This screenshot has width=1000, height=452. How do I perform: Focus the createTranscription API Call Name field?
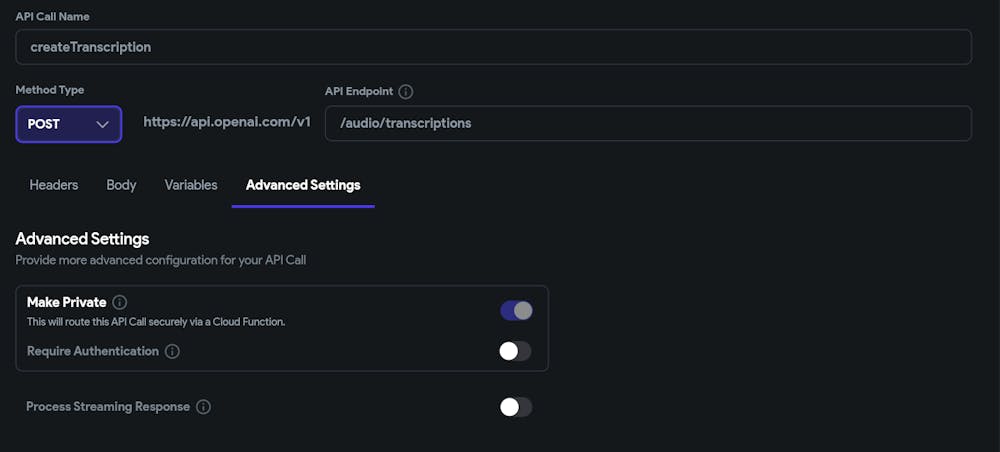pyautogui.click(x=493, y=47)
